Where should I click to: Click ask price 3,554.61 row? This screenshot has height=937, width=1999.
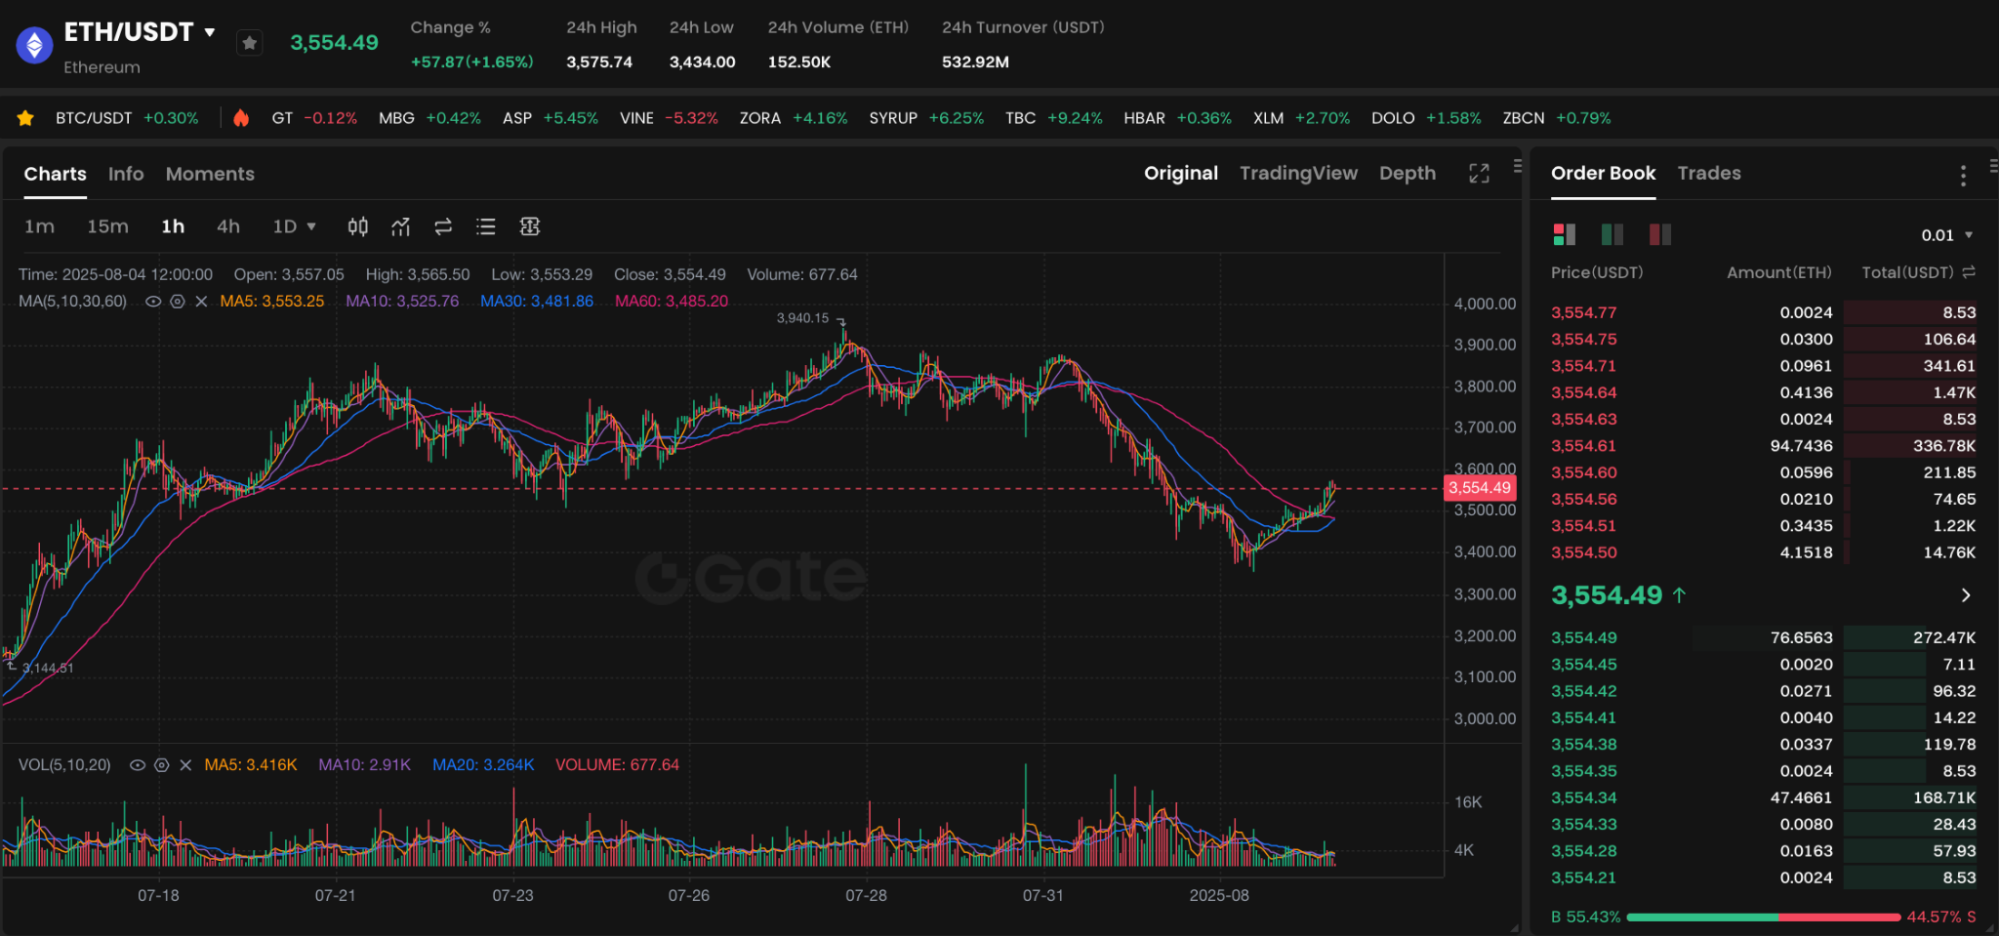1764,446
